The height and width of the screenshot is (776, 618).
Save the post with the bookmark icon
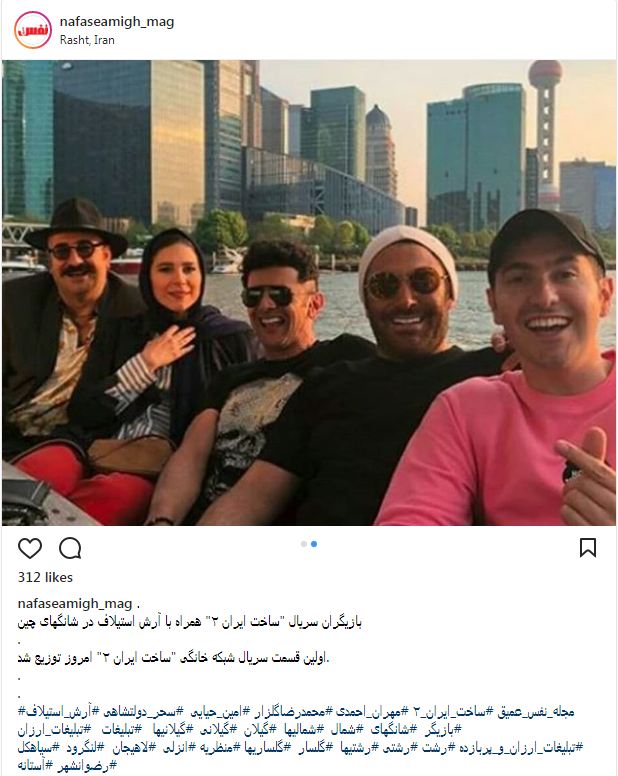[x=588, y=548]
